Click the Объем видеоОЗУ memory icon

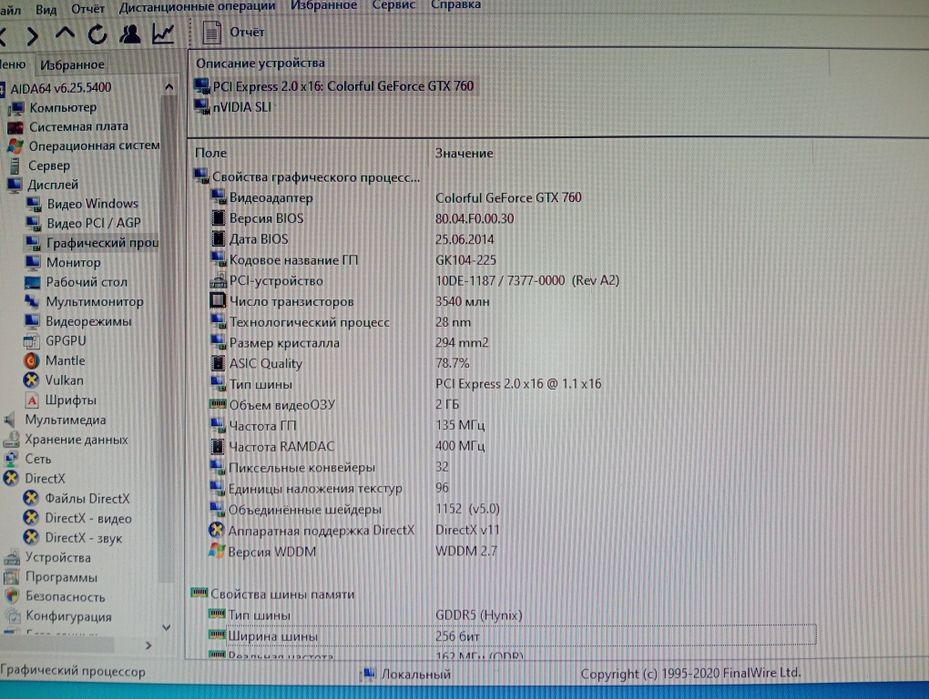point(217,405)
